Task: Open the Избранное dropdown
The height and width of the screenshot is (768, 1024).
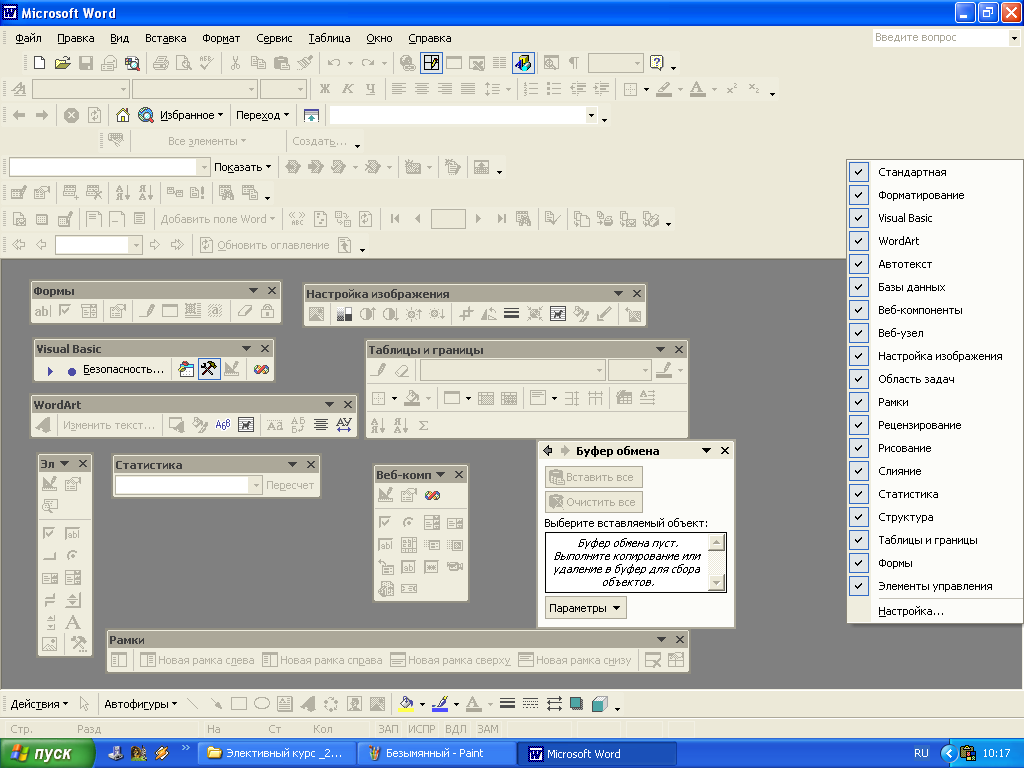Action: coord(191,115)
